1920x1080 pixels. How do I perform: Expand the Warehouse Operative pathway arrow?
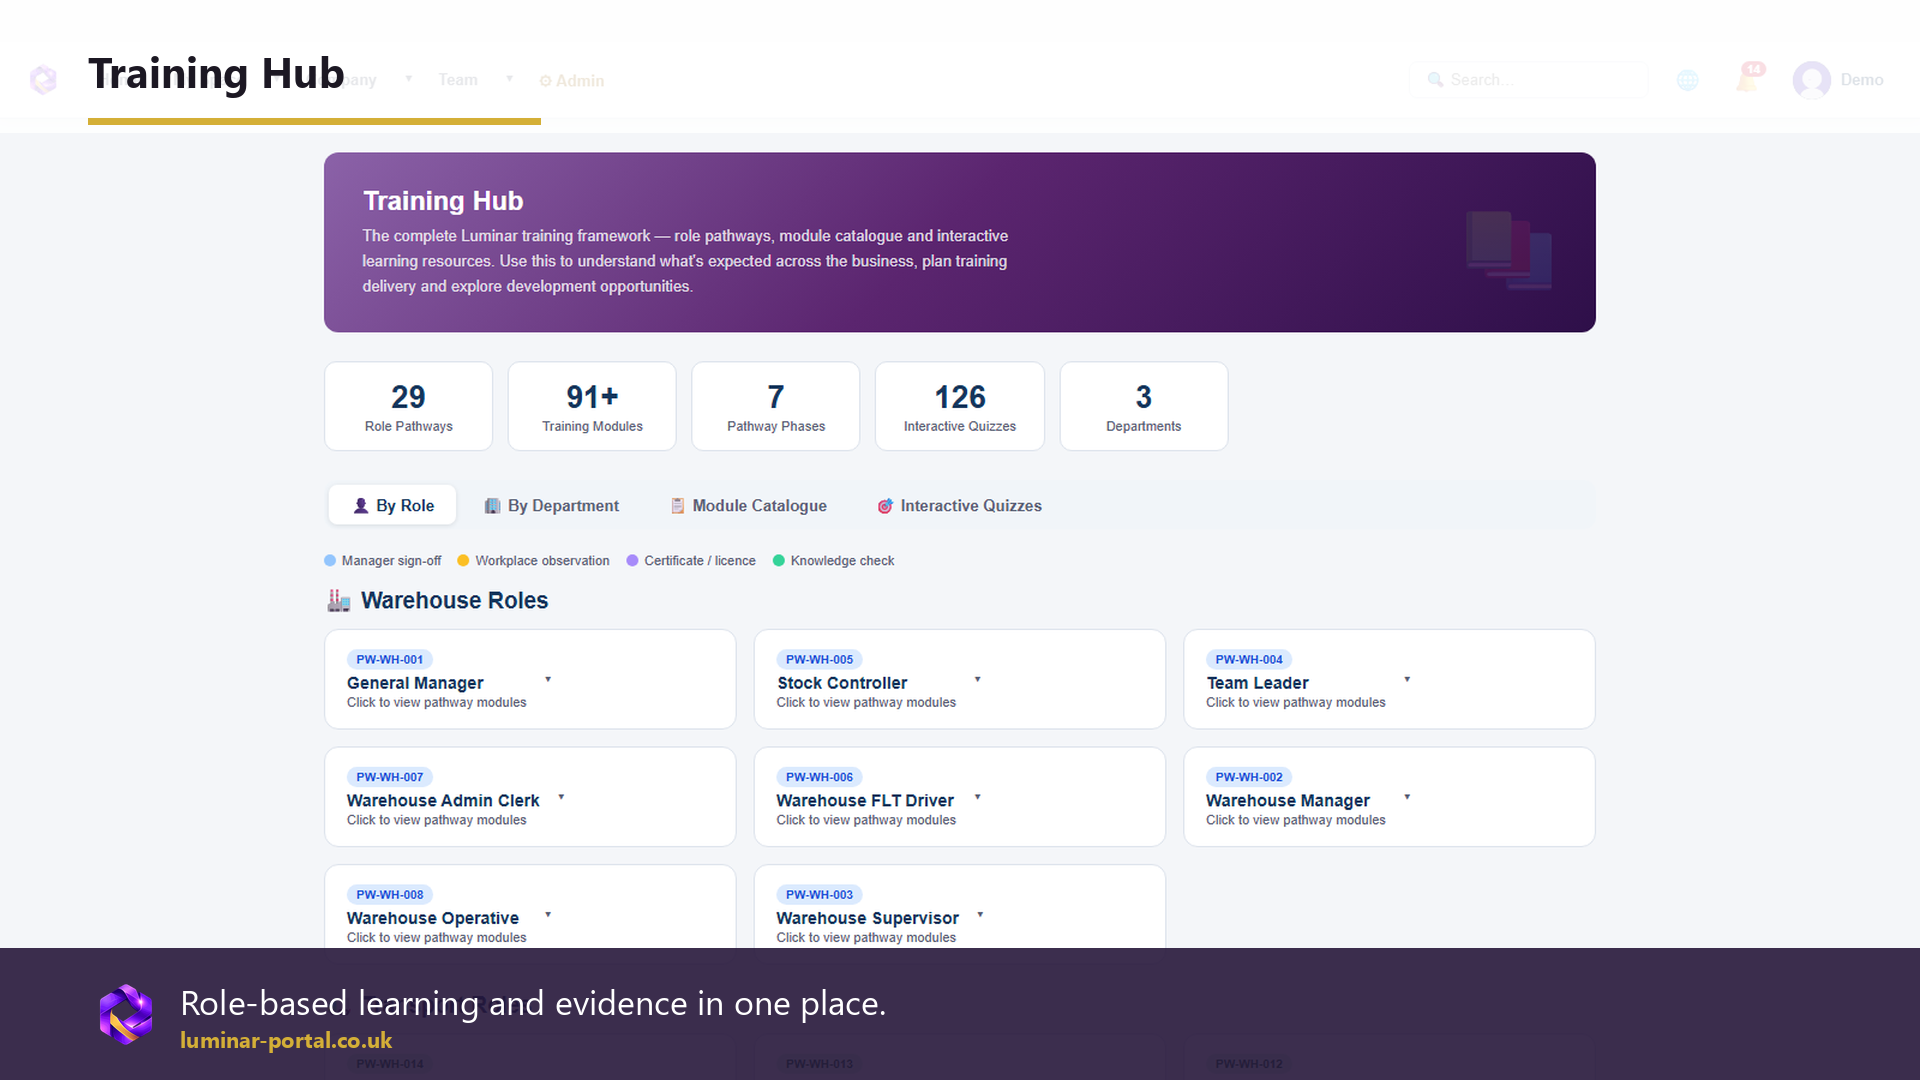(548, 915)
